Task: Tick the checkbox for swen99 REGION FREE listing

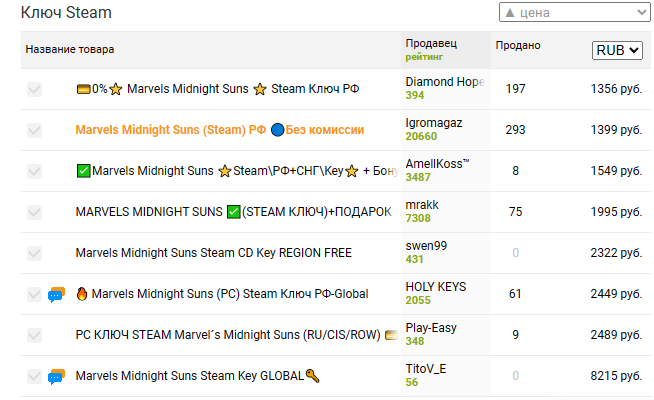Action: pos(35,253)
